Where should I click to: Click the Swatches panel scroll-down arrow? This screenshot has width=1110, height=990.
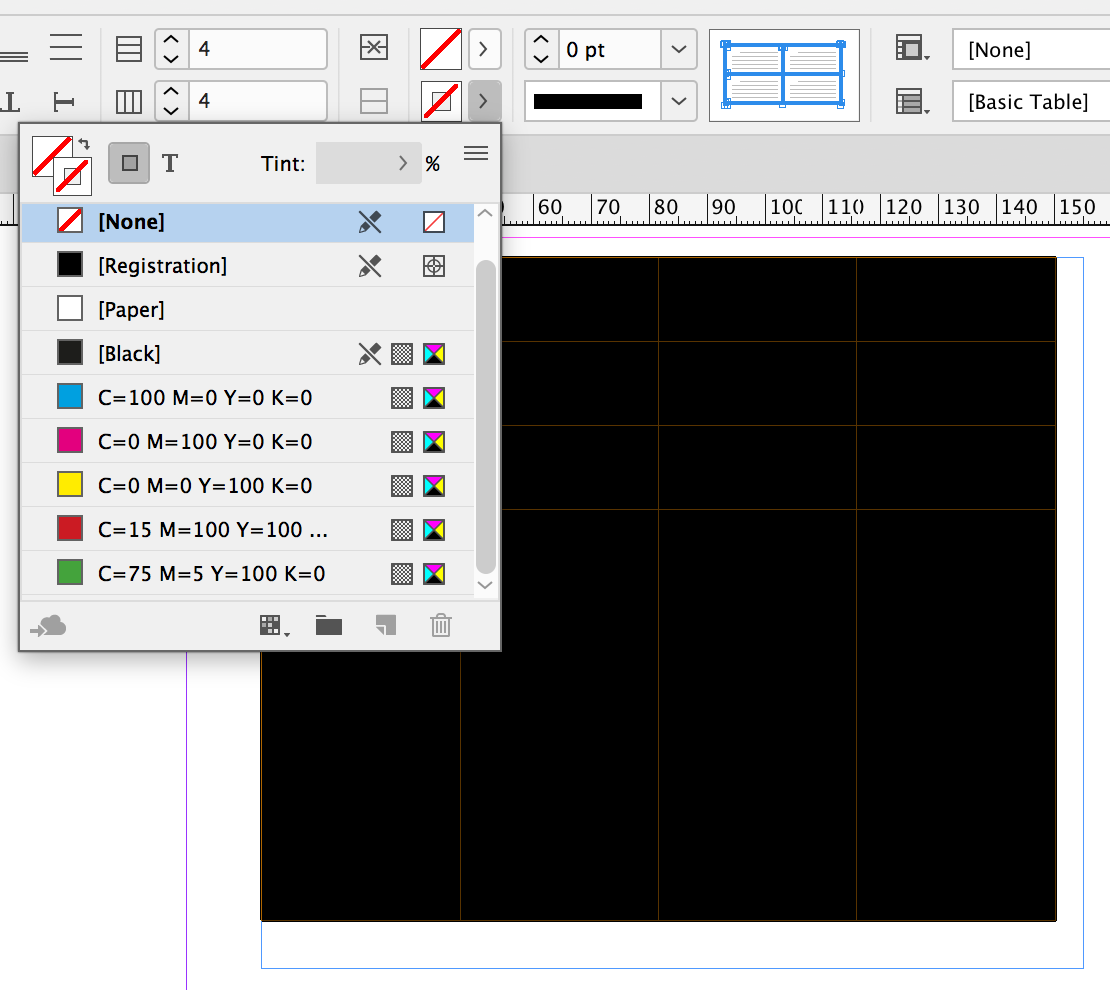coord(485,585)
